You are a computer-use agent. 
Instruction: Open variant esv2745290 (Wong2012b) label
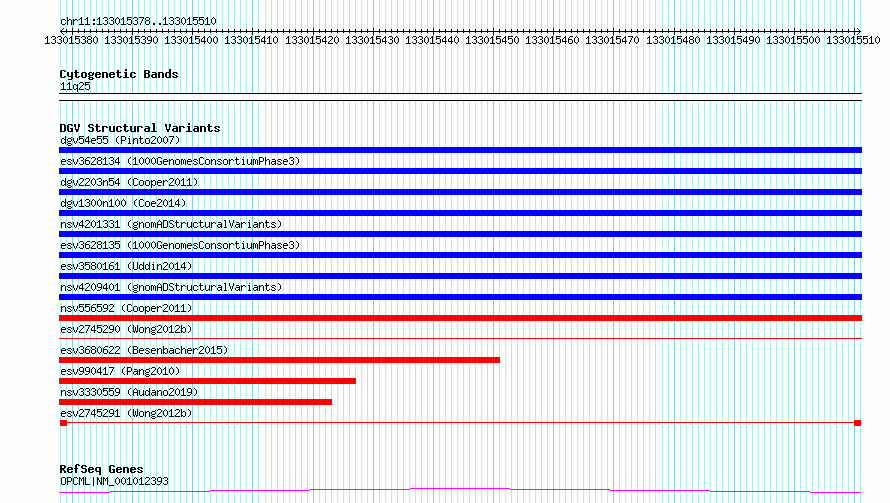(x=126, y=329)
